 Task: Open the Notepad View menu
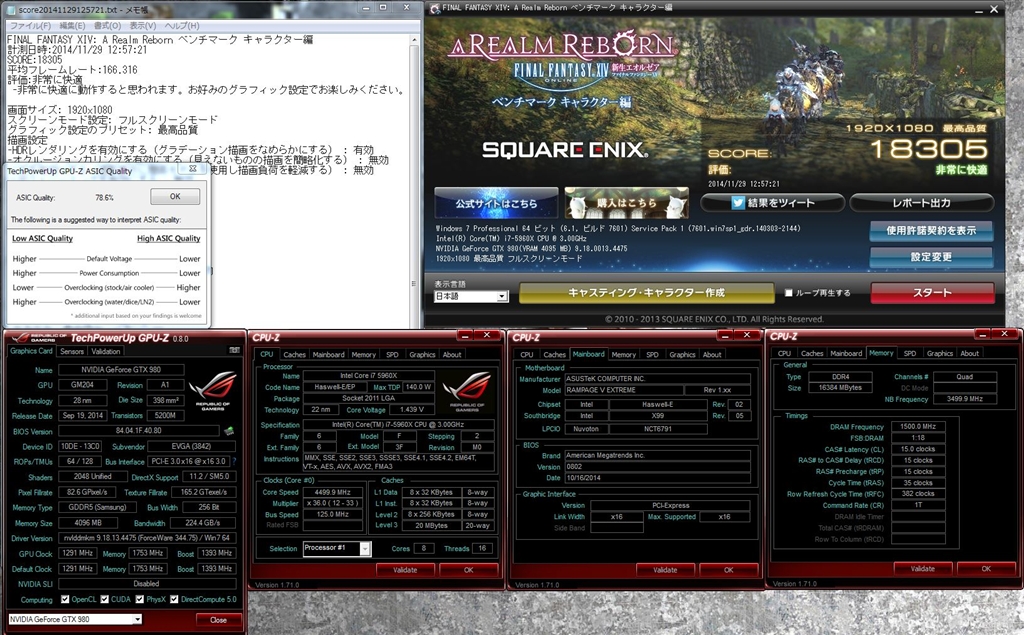point(142,25)
